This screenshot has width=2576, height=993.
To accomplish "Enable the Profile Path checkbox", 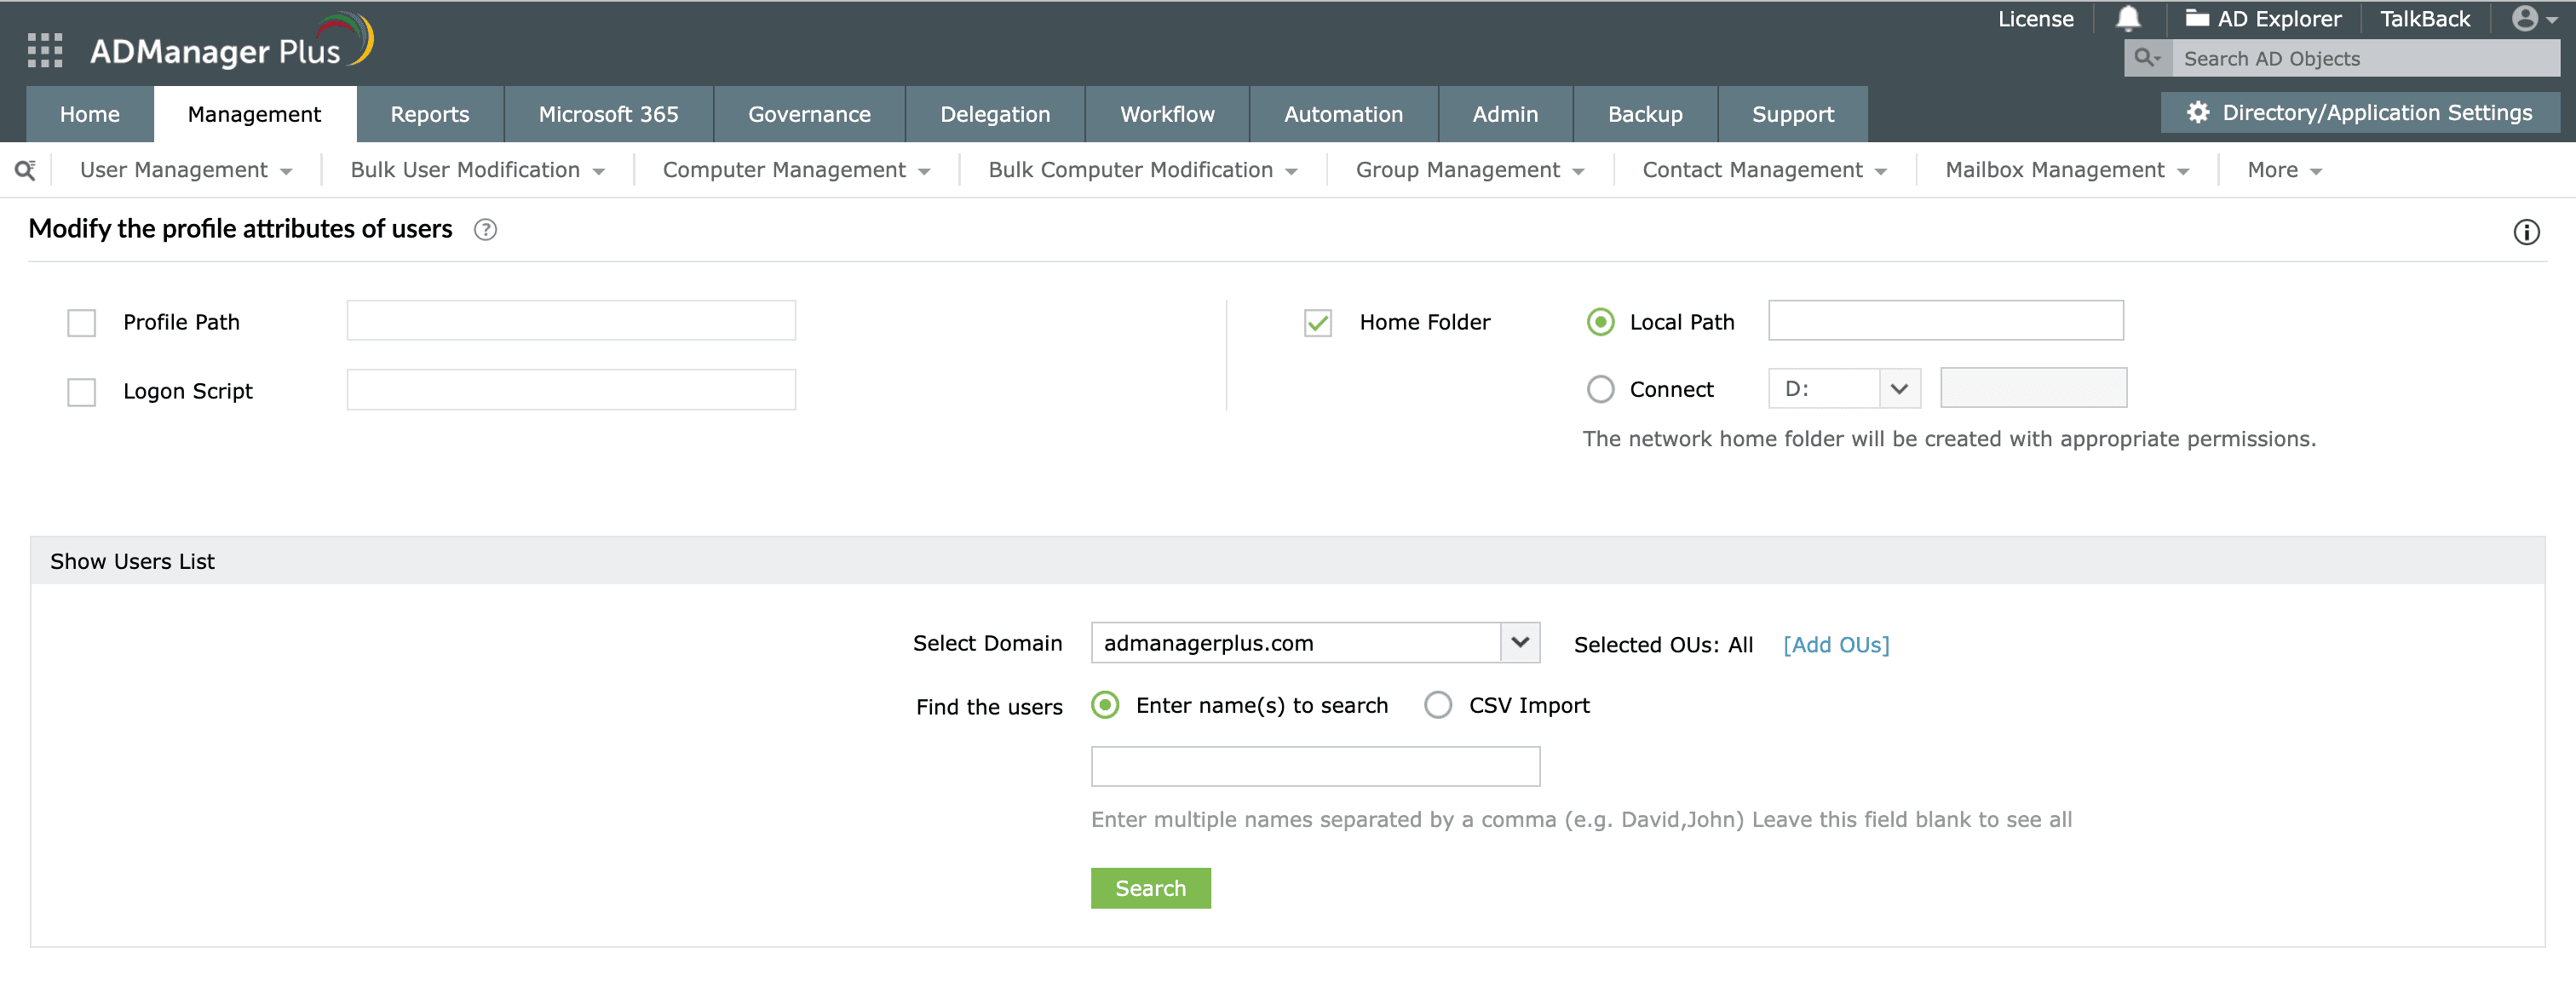I will point(81,323).
